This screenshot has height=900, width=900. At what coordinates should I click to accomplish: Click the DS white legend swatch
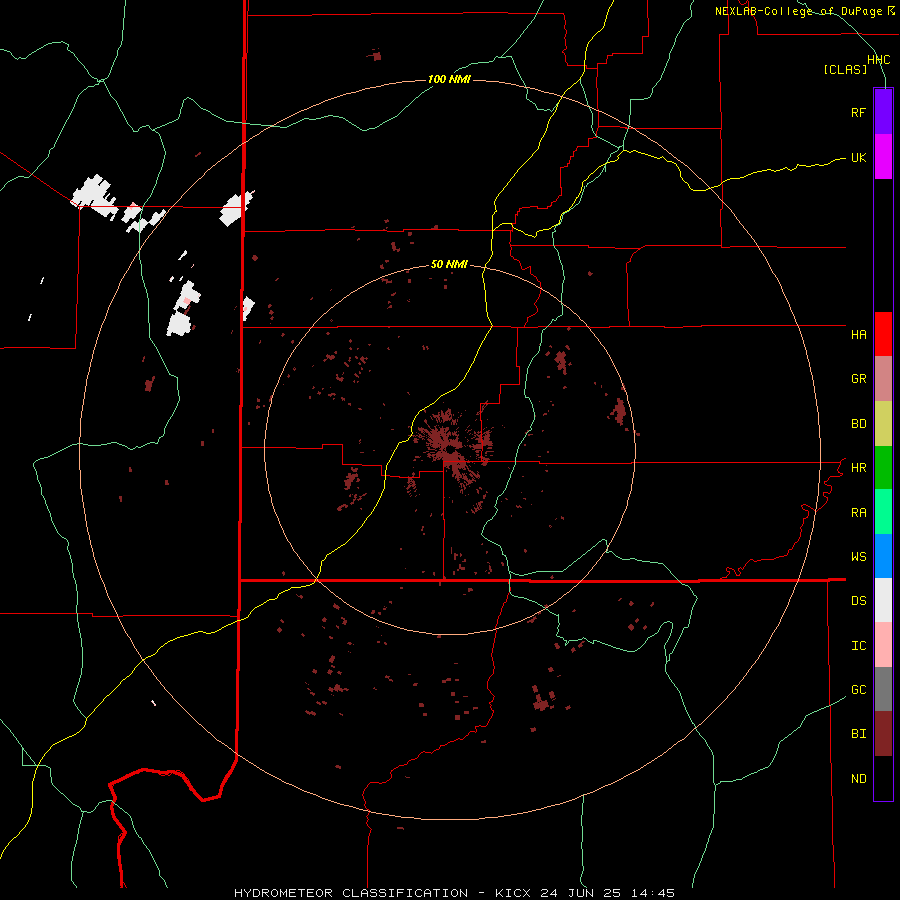883,600
